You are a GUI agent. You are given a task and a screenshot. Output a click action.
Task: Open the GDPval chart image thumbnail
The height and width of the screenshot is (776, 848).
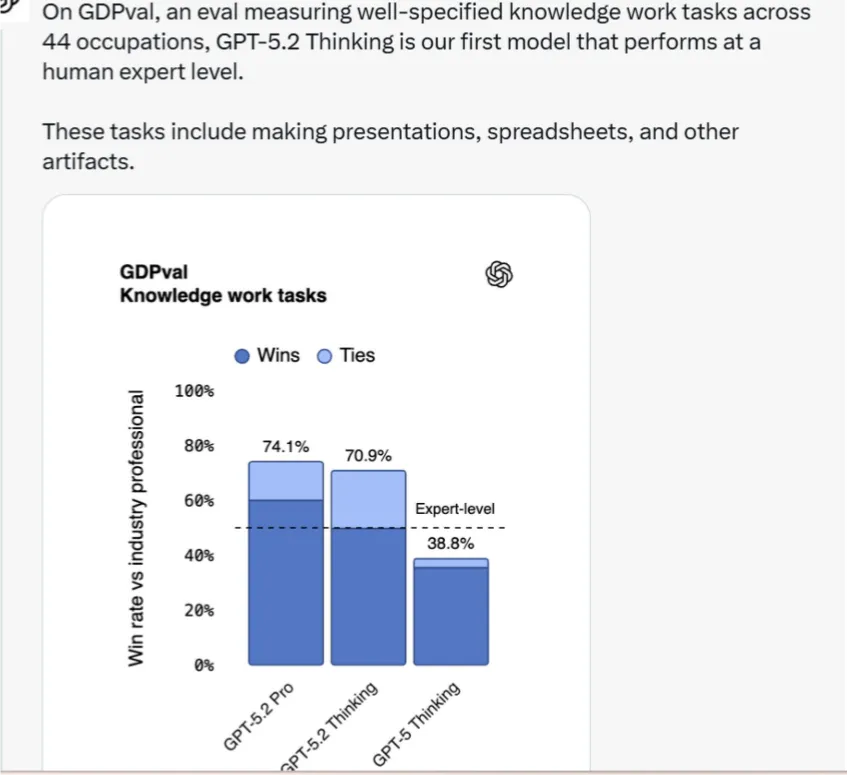(x=316, y=483)
